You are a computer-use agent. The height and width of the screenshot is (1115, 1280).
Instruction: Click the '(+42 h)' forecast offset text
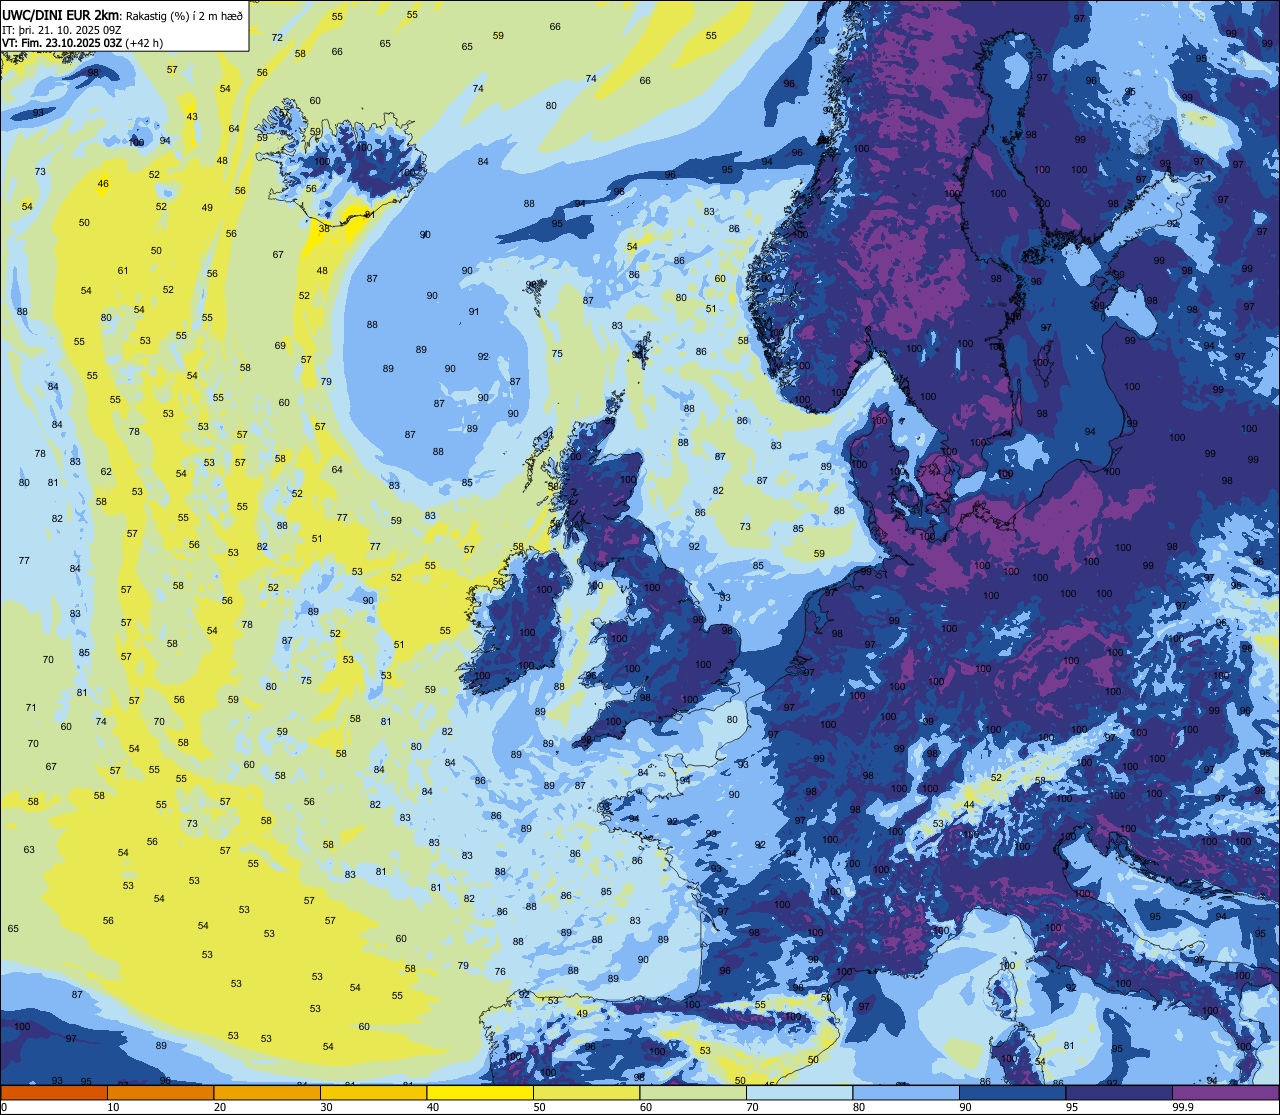144,43
